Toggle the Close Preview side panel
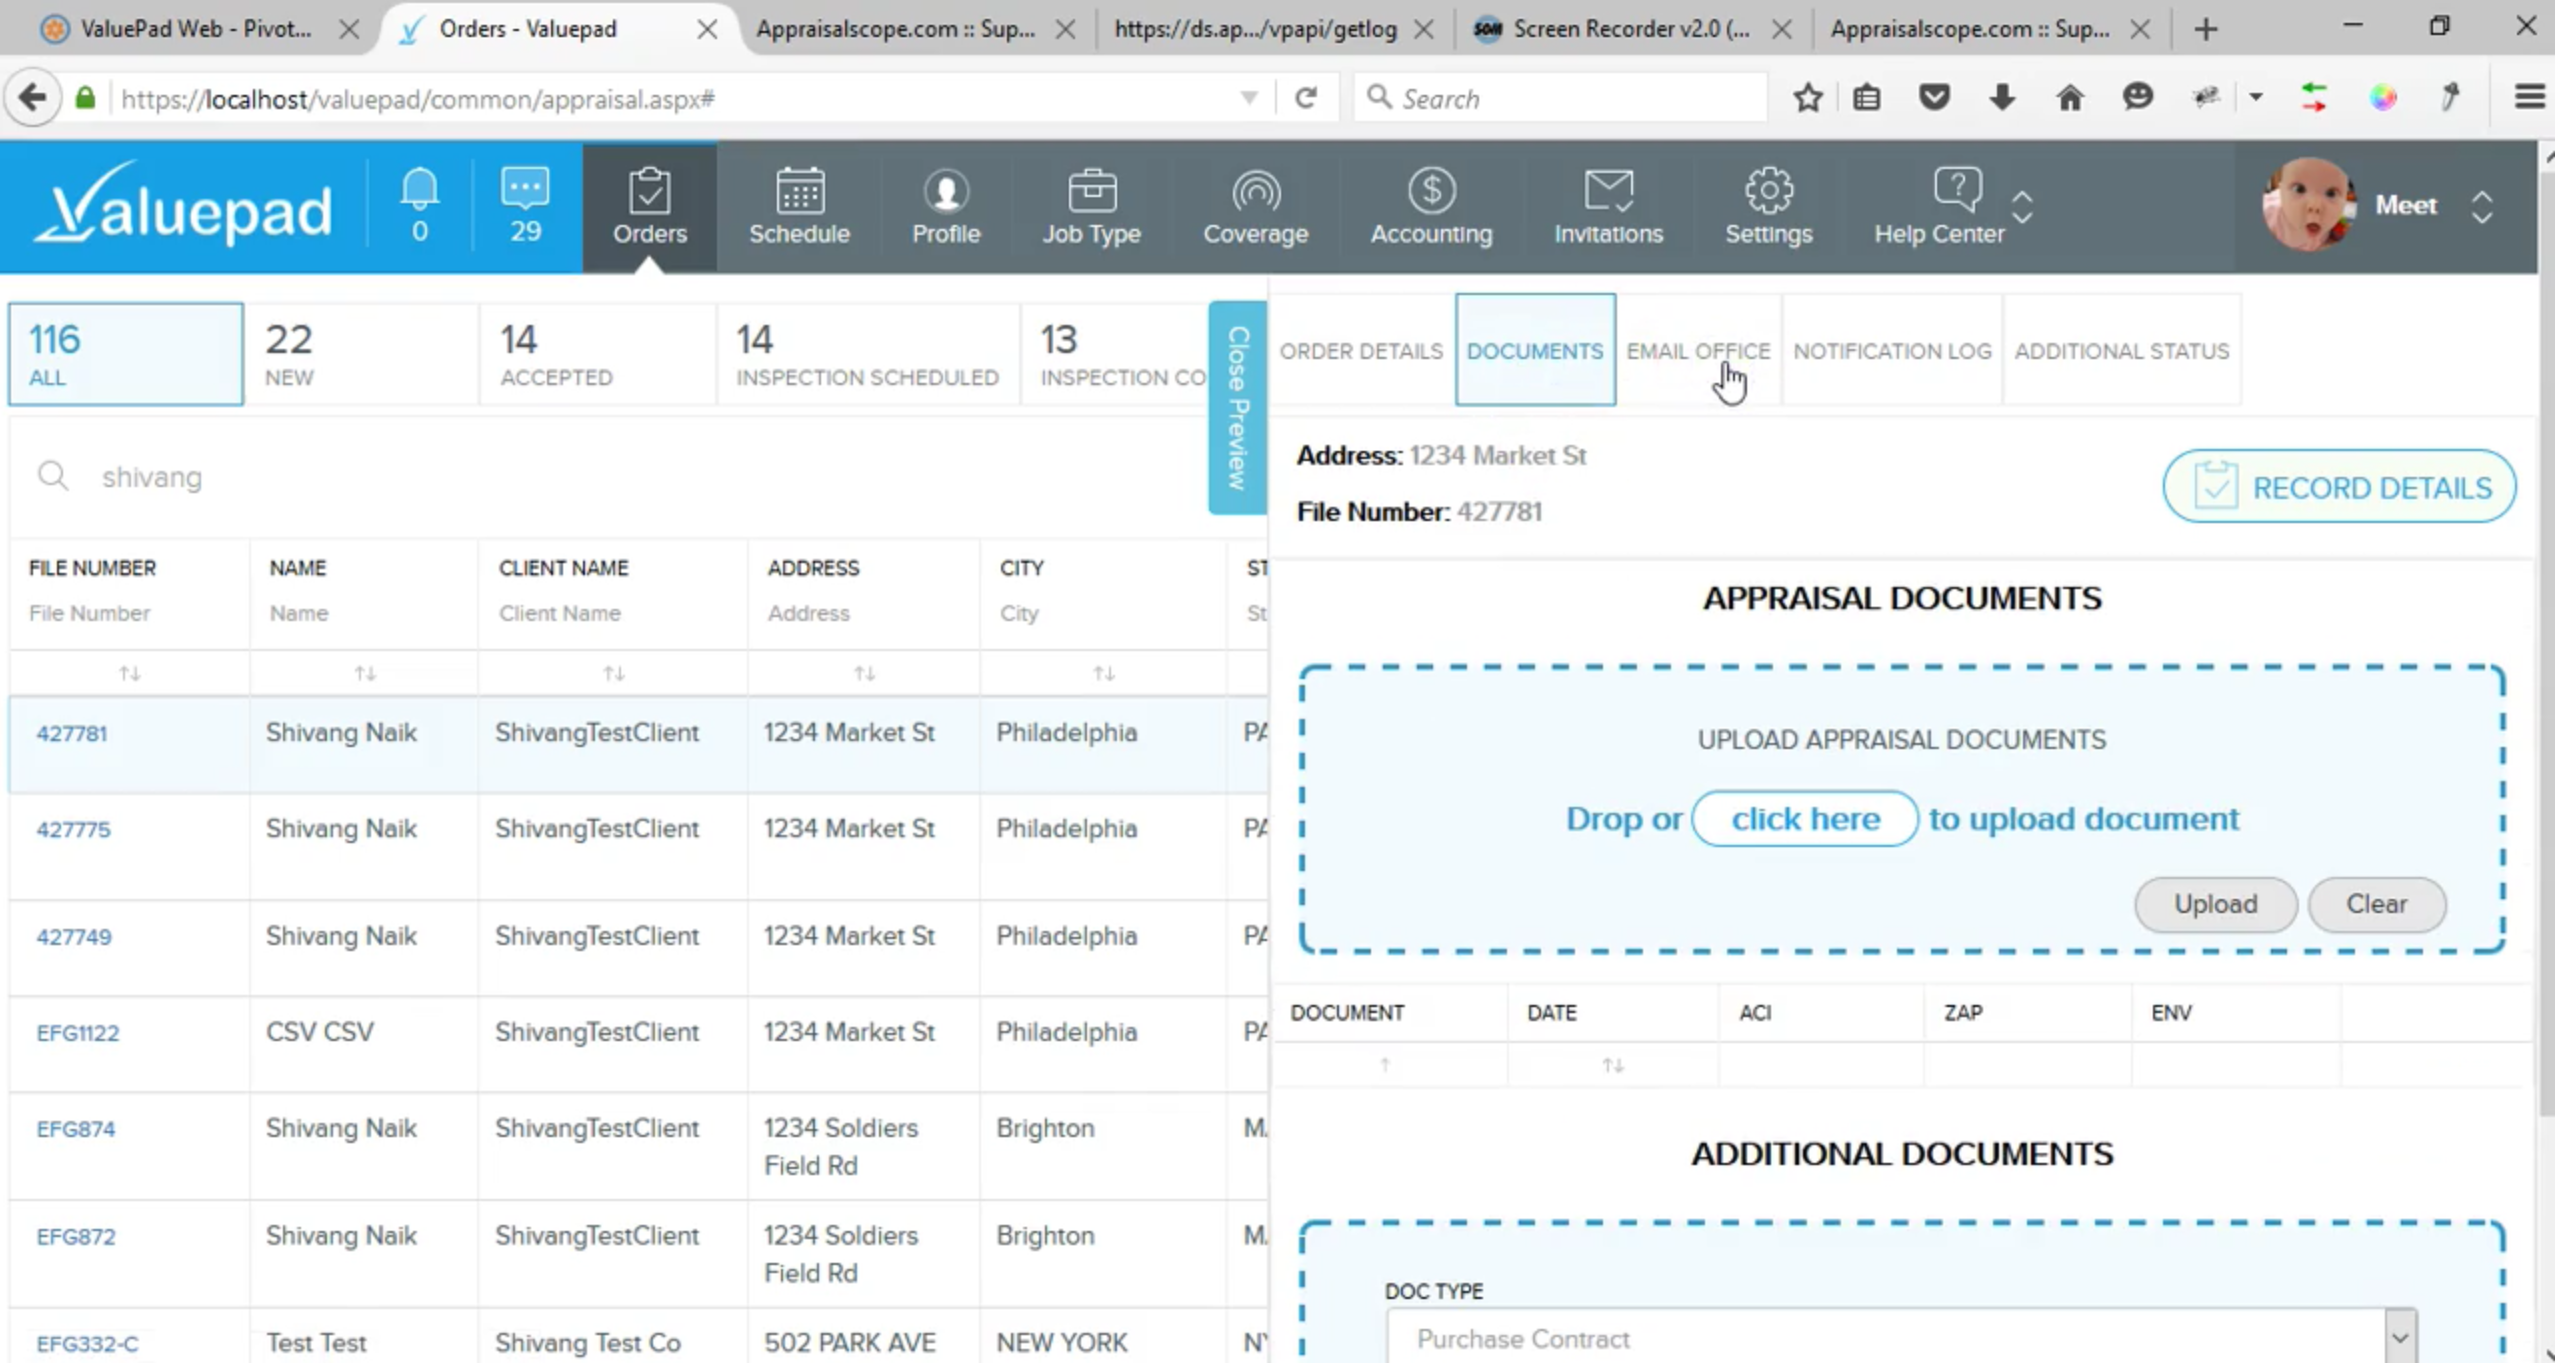The height and width of the screenshot is (1363, 2555). (1238, 407)
